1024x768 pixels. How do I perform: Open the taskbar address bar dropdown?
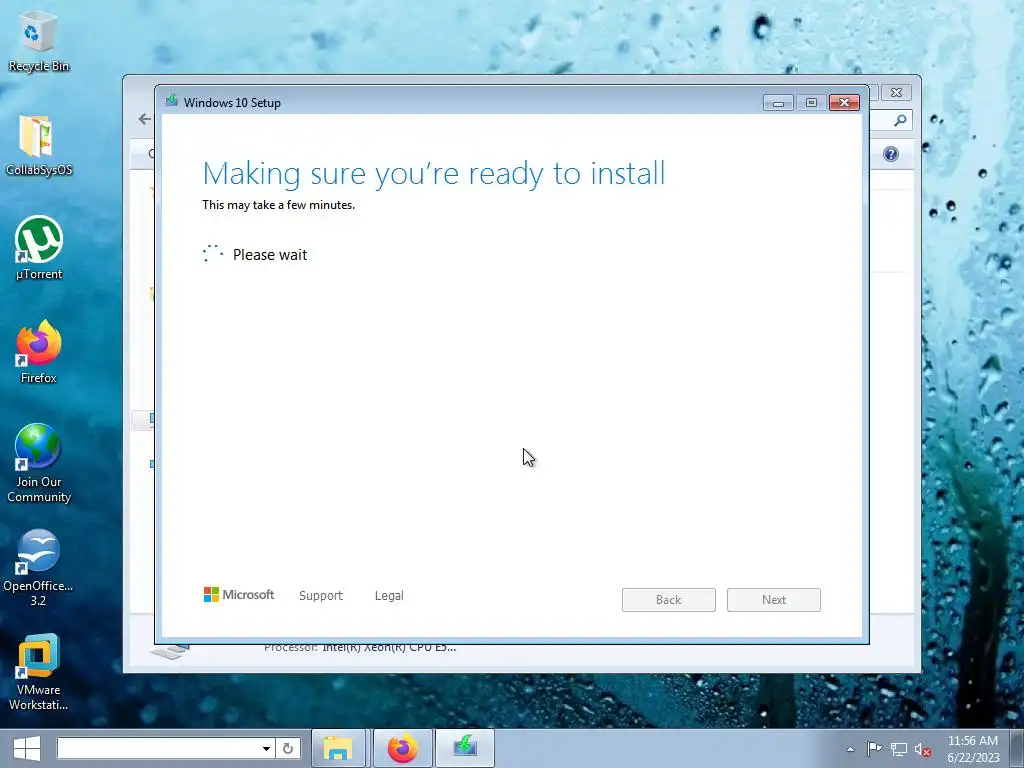266,748
